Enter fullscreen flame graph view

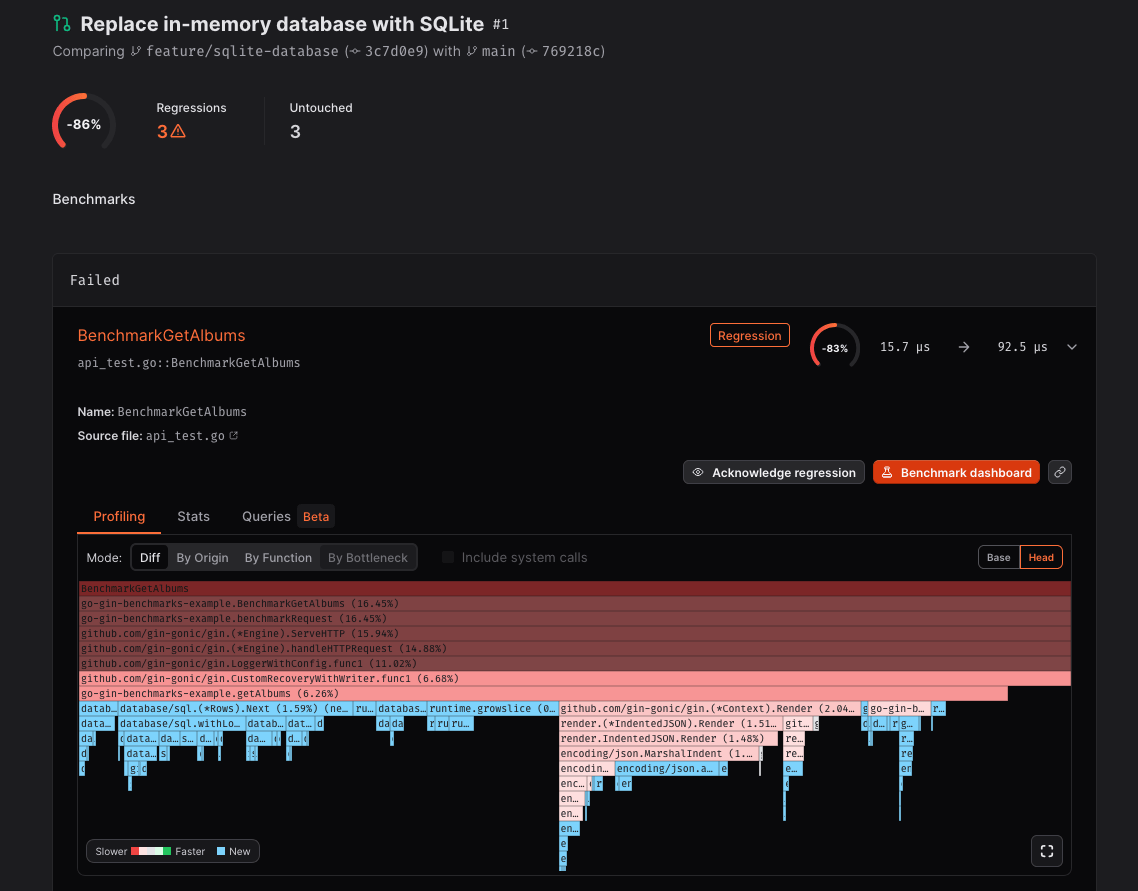pos(1047,851)
